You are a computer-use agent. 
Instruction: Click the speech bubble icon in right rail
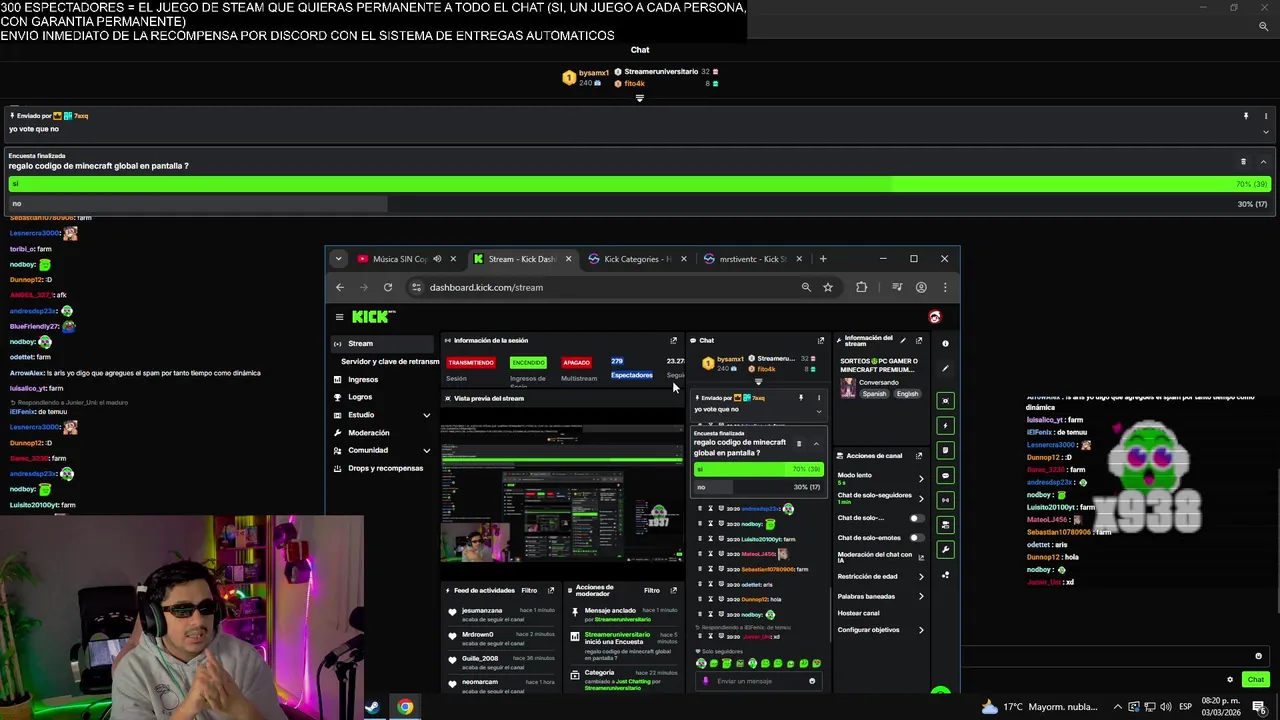point(945,475)
